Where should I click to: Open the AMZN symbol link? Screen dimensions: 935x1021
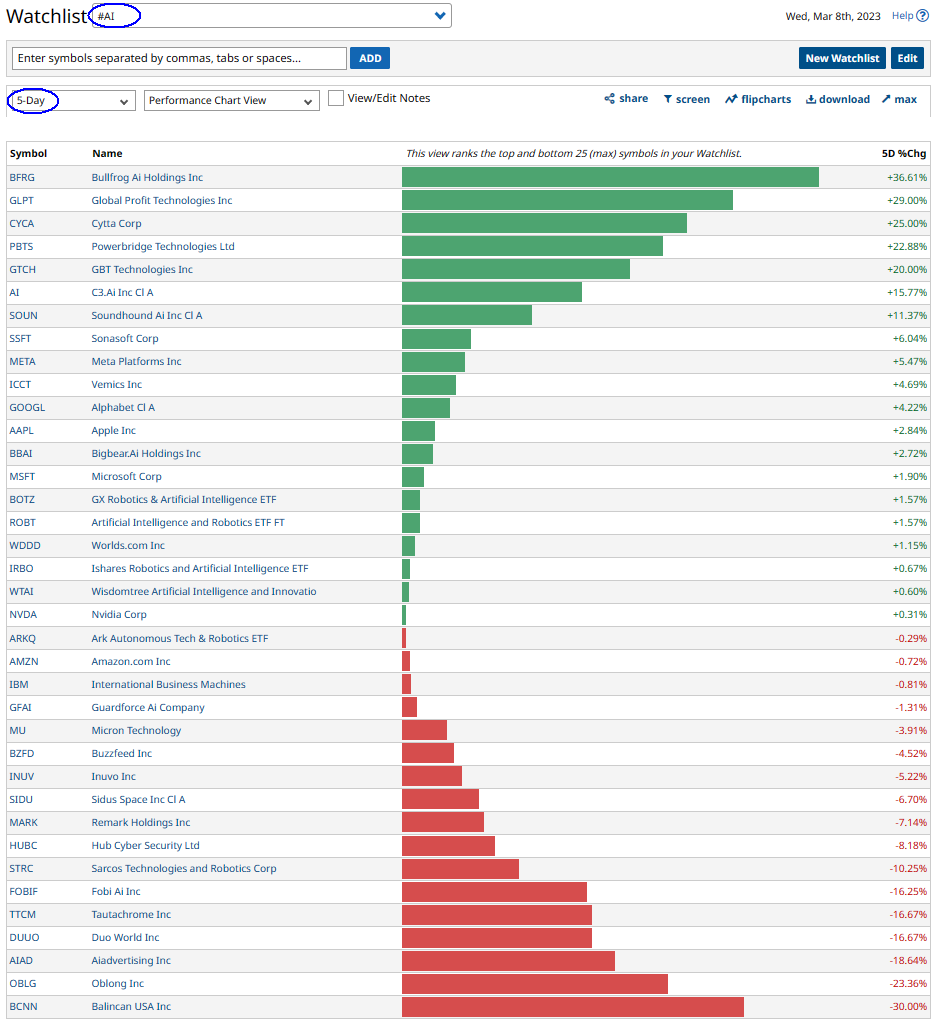(24, 662)
